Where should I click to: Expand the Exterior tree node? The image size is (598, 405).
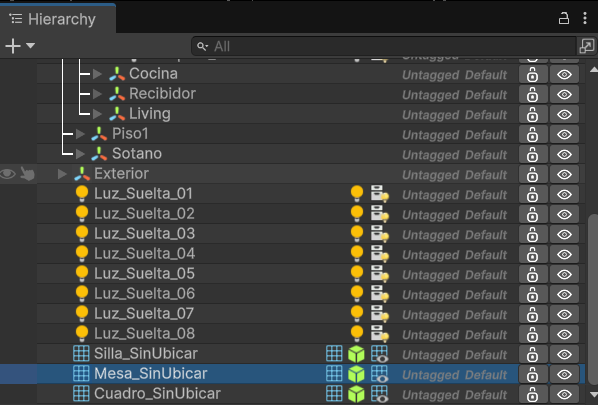coord(62,174)
